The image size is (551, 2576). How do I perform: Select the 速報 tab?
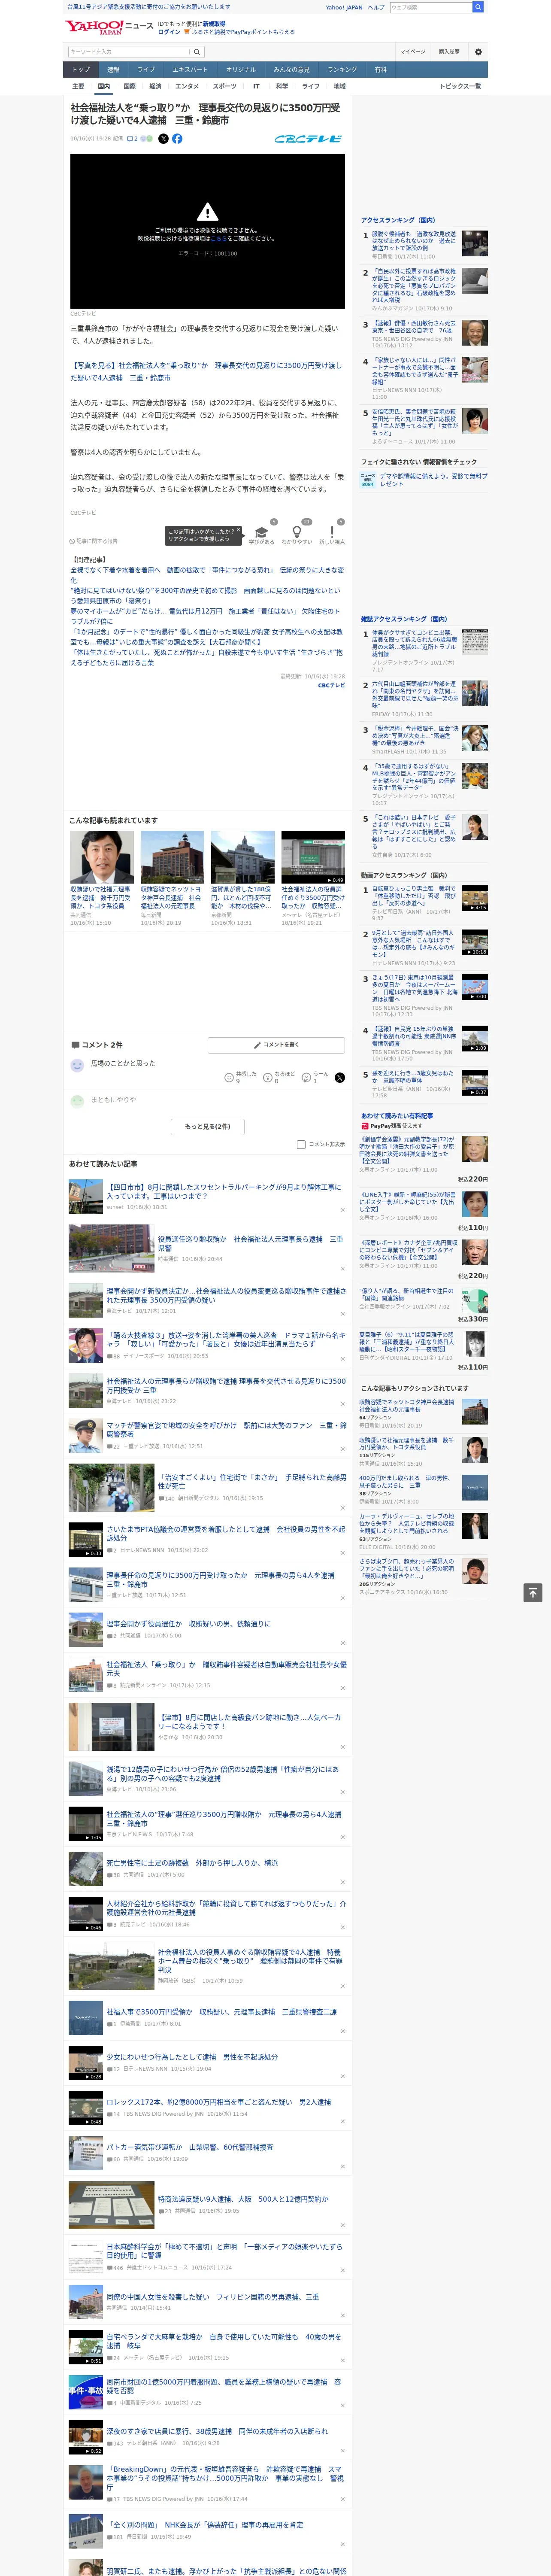point(113,70)
